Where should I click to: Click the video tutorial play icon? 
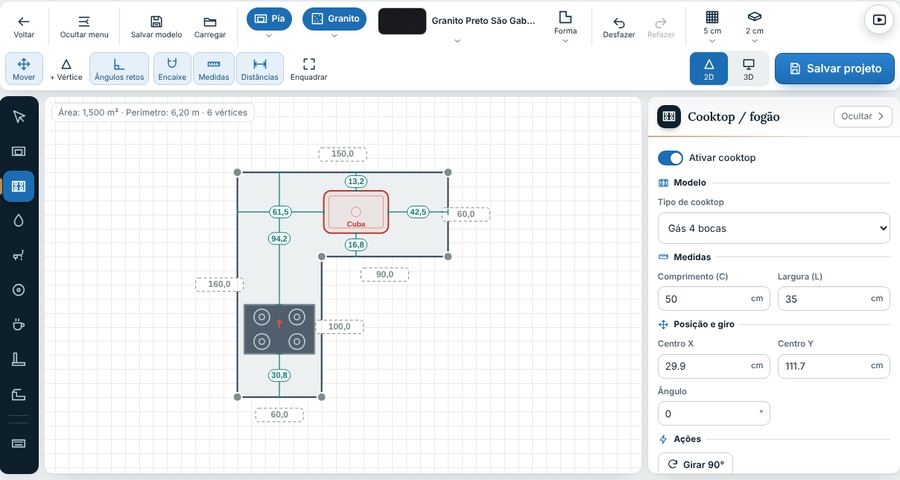coord(879,20)
